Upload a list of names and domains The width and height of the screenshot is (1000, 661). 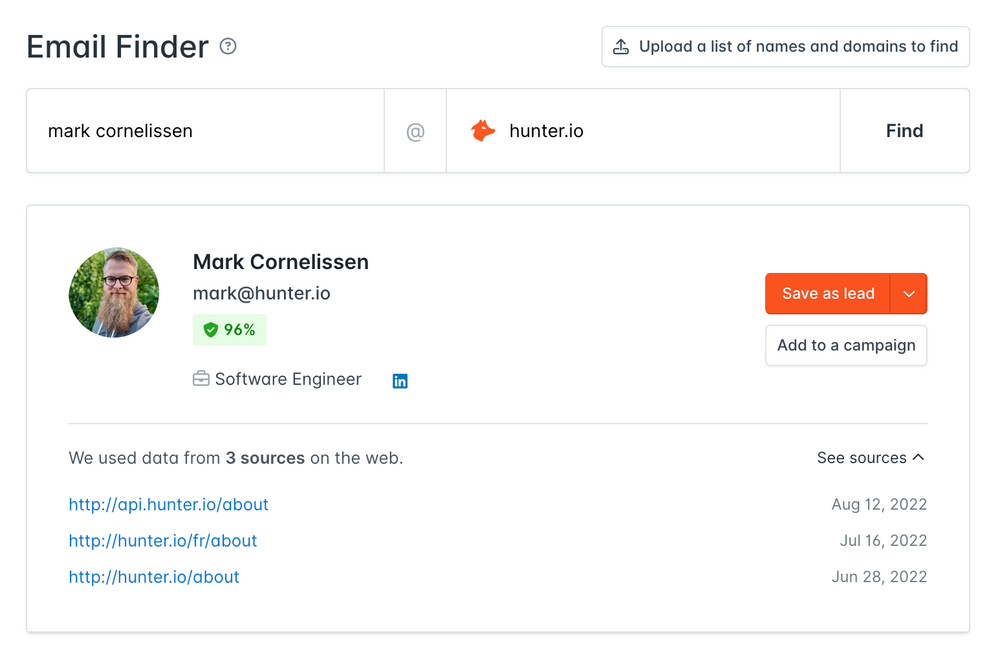785,46
